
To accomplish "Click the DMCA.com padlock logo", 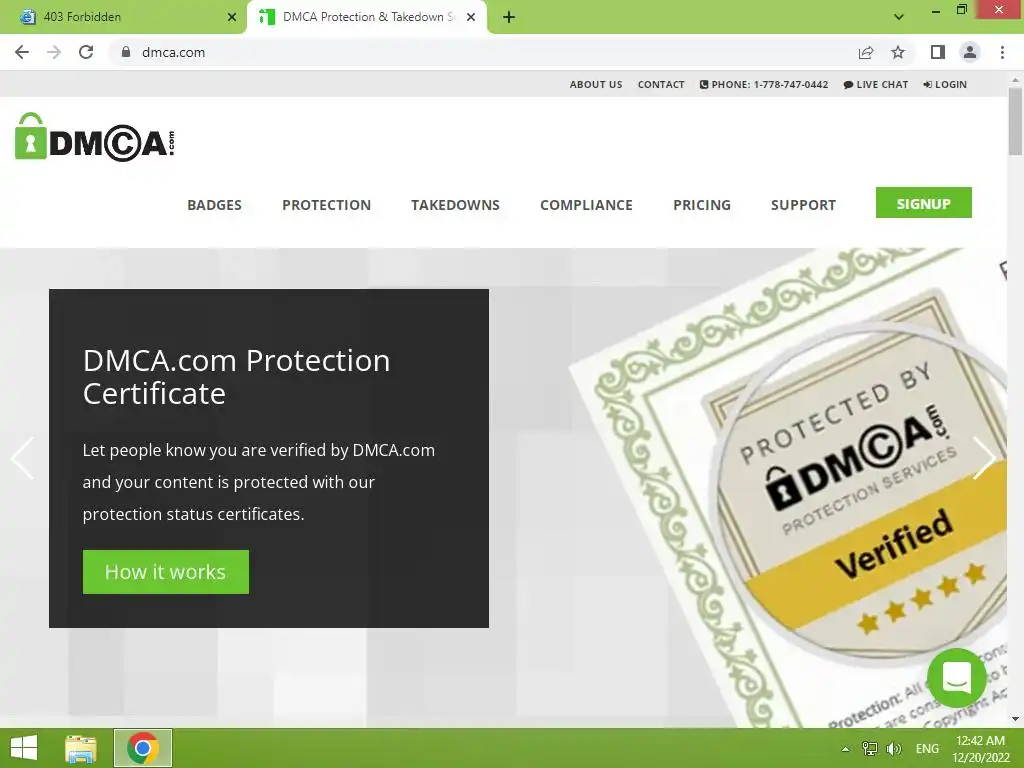I will pos(95,137).
